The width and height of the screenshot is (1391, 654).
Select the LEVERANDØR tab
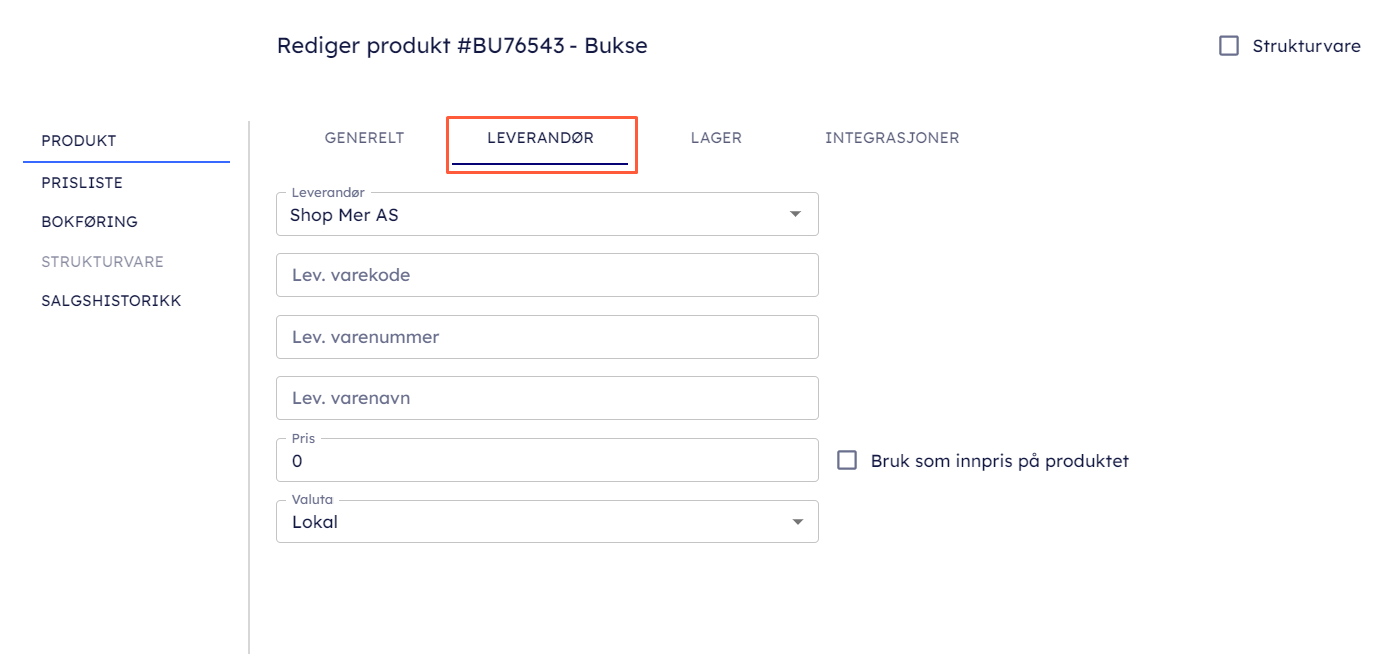[540, 138]
